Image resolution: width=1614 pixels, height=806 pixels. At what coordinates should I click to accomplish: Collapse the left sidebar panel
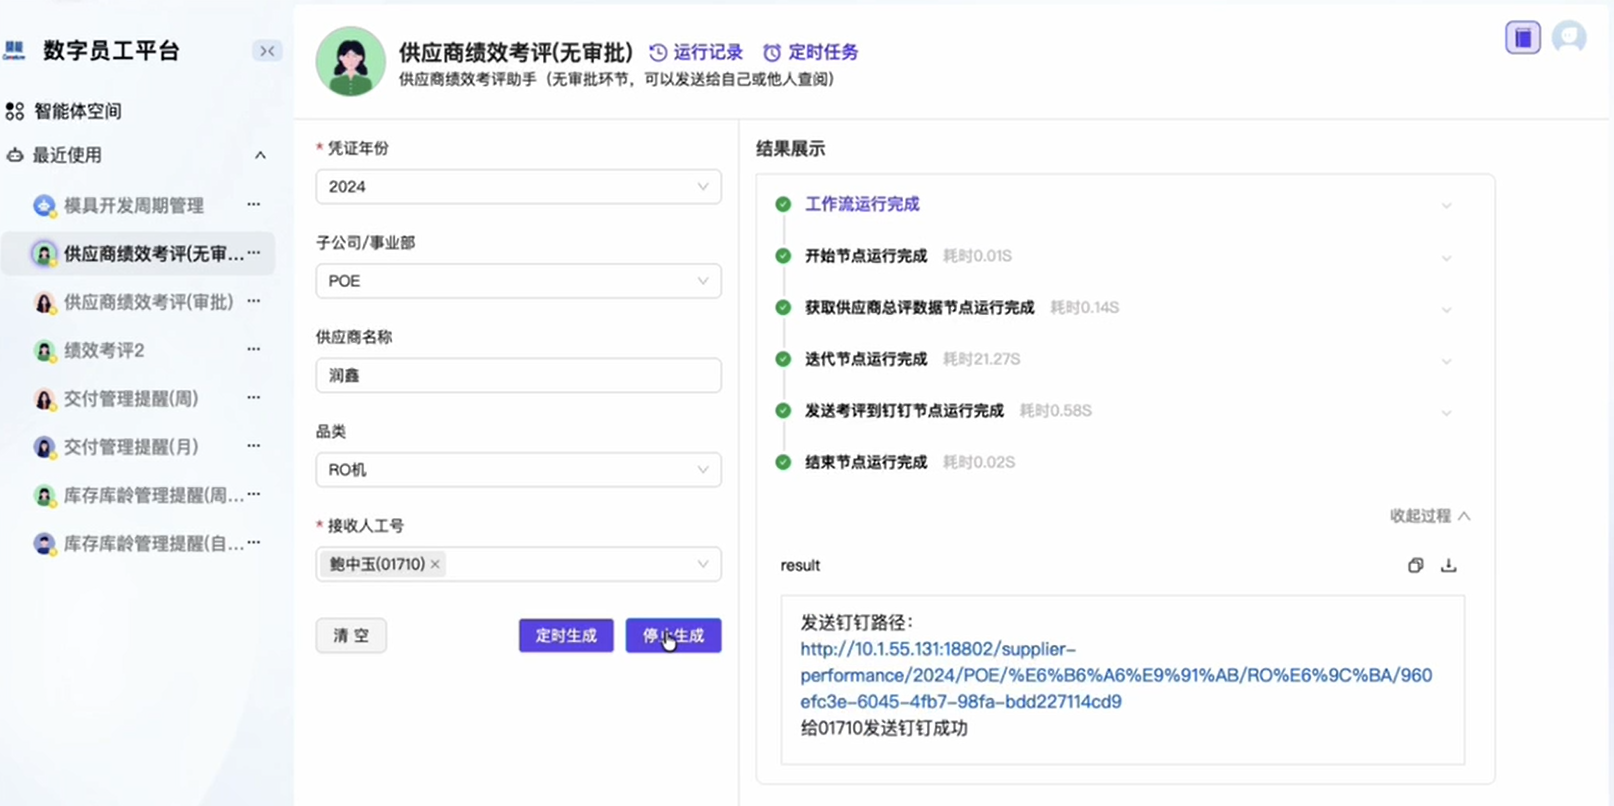pyautogui.click(x=267, y=51)
